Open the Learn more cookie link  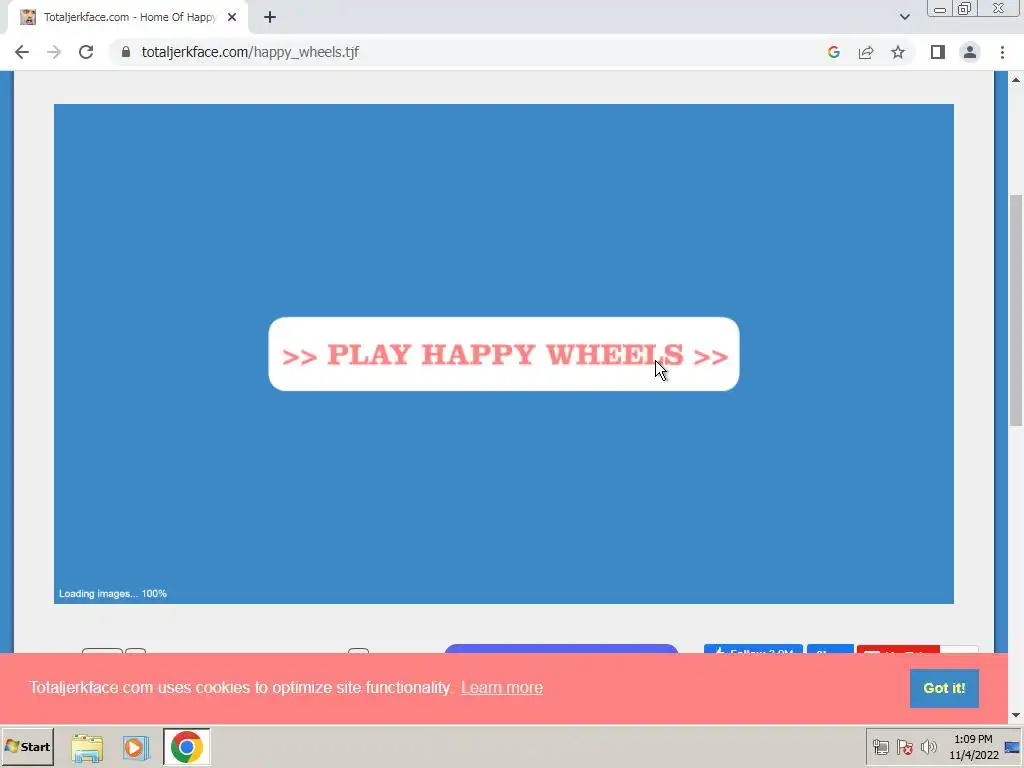click(x=502, y=688)
